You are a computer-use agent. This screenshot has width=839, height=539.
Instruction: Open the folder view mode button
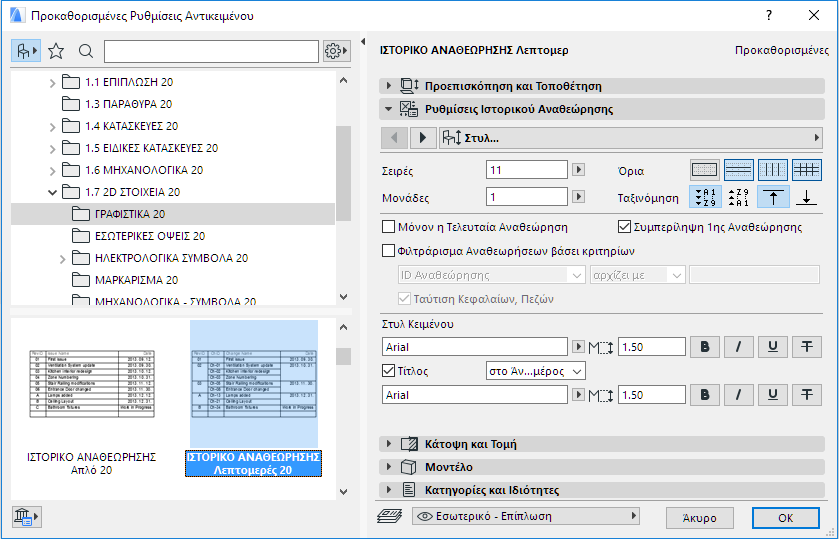pos(26,51)
